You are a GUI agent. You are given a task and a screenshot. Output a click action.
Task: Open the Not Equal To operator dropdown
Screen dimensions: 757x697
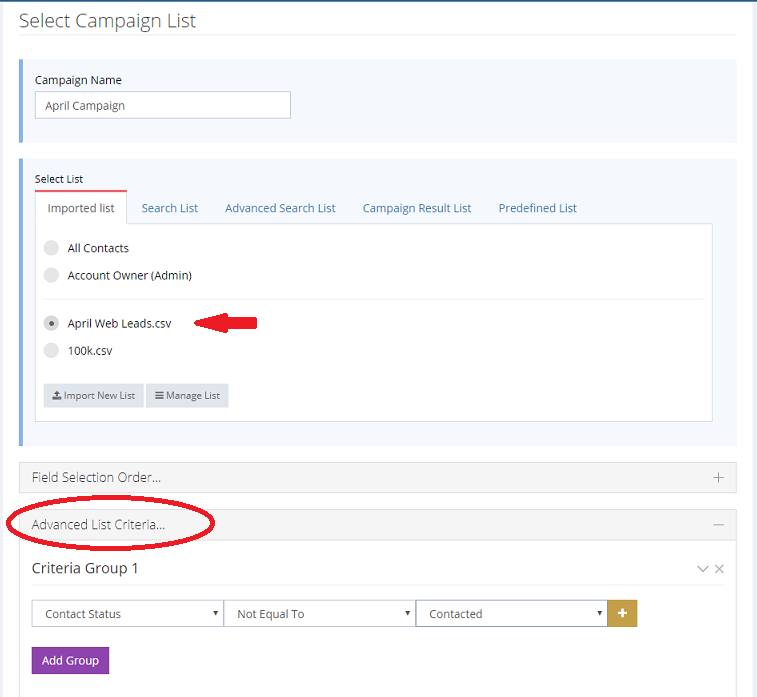tap(319, 614)
